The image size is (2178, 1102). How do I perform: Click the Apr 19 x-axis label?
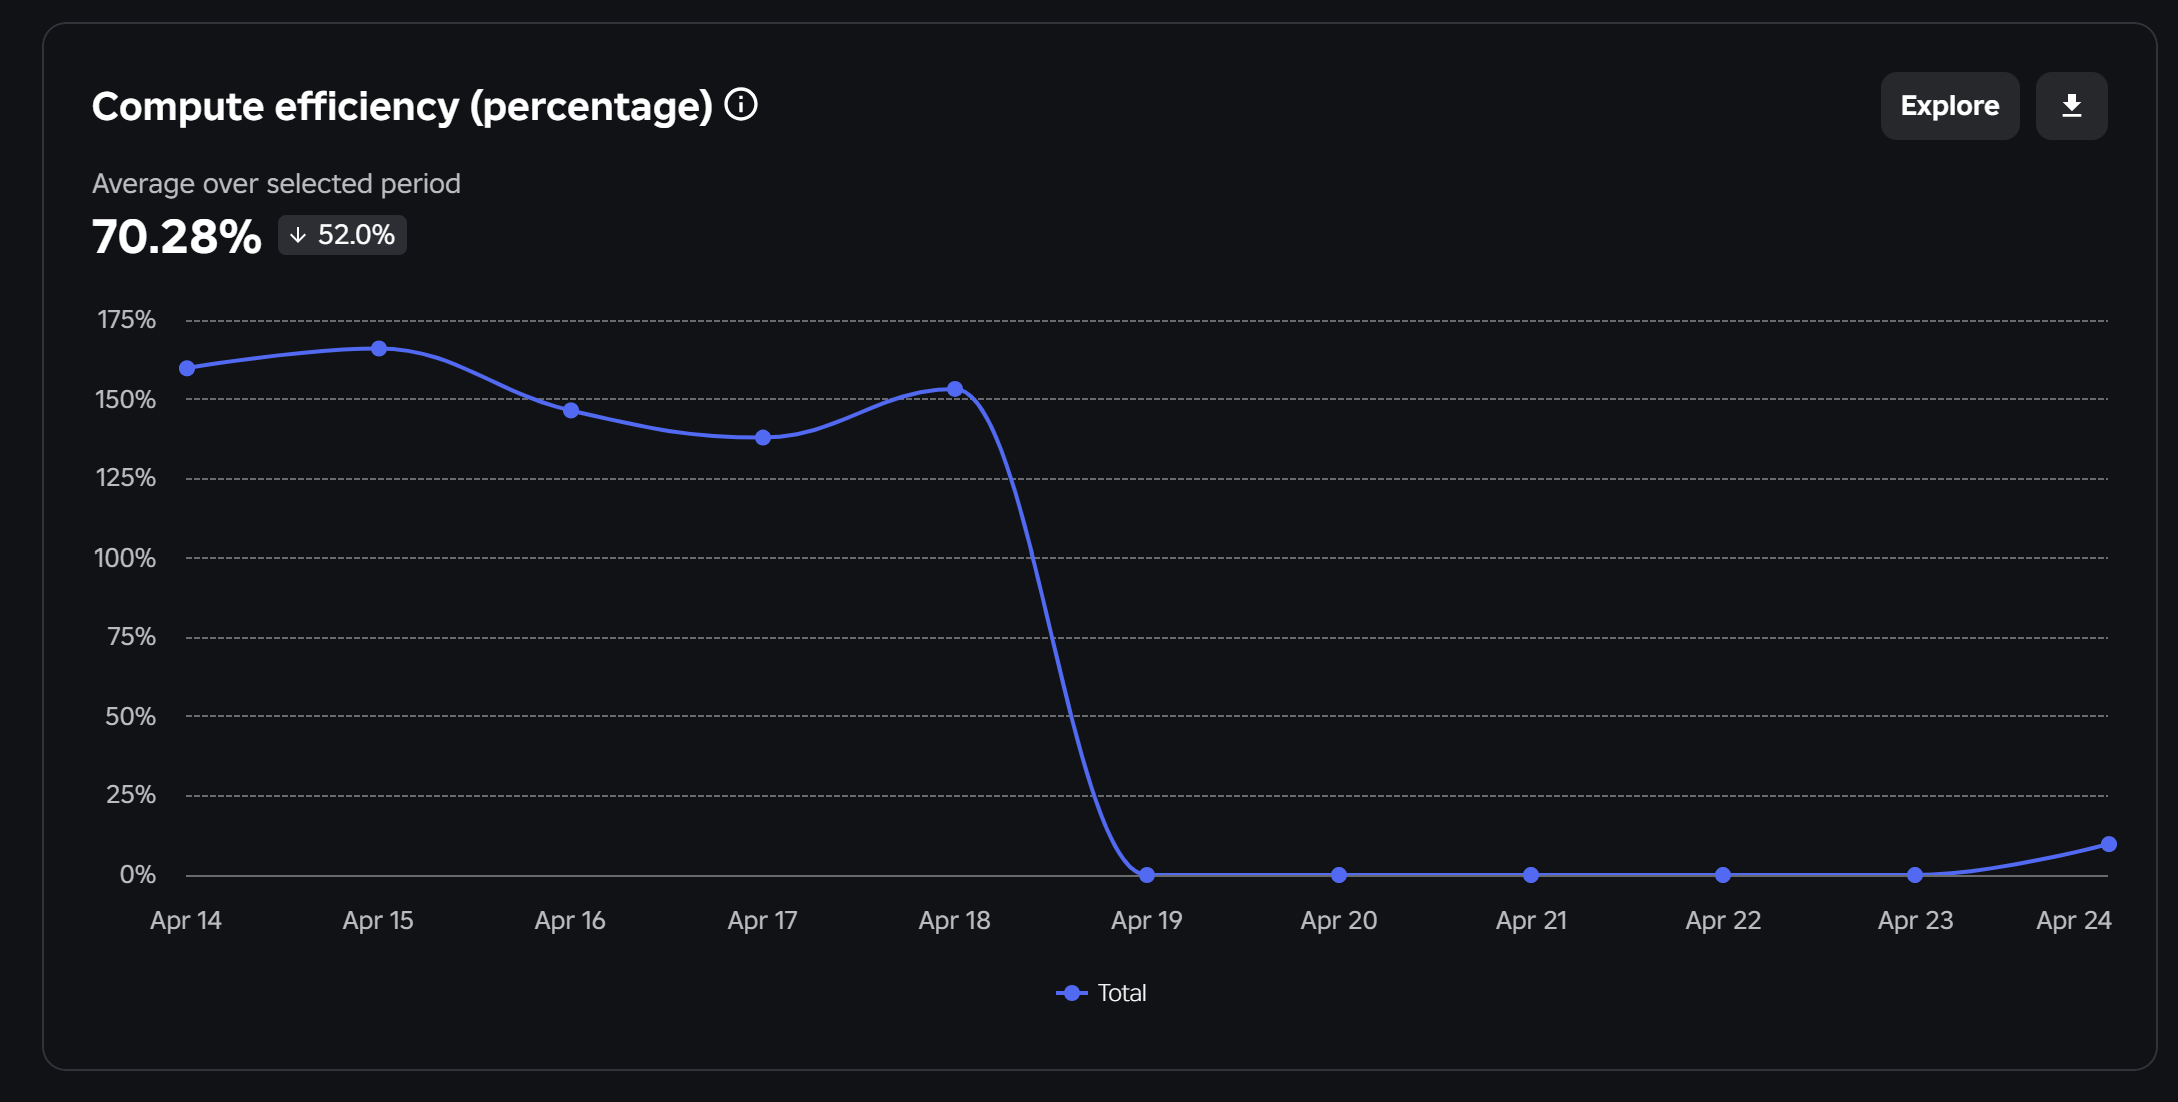(x=1147, y=921)
